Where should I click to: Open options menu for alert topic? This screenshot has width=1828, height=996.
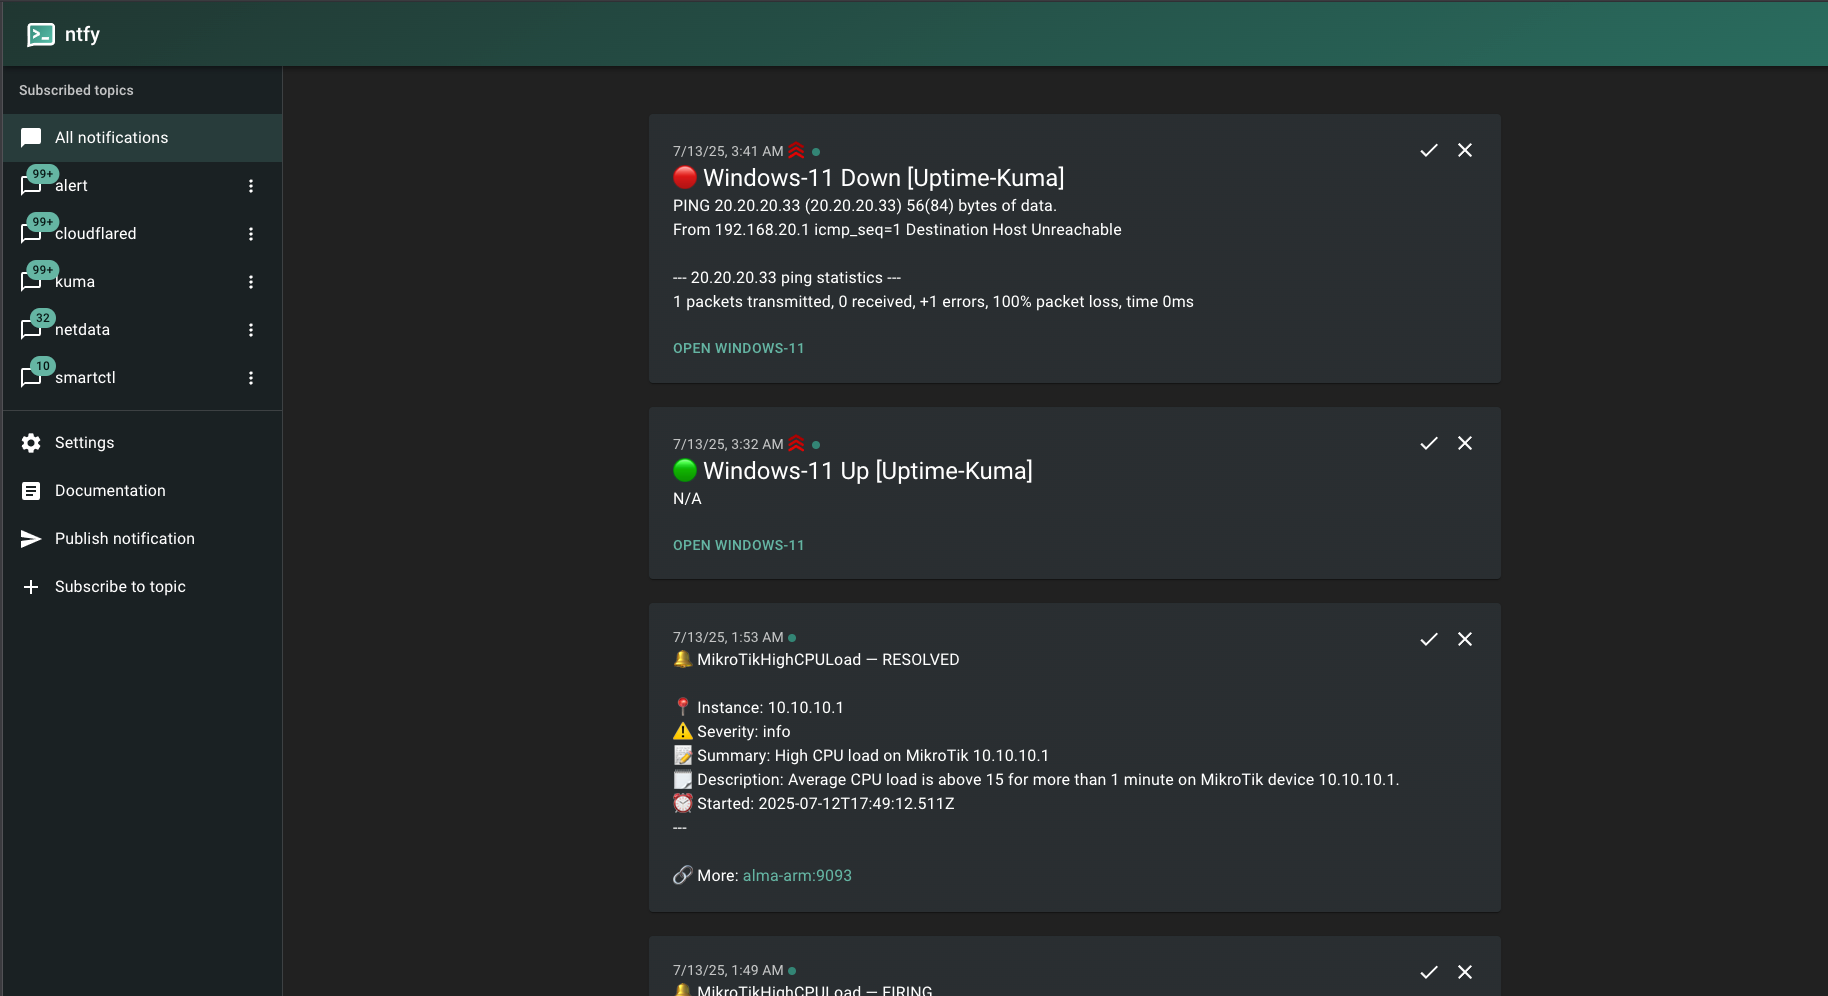(x=251, y=186)
